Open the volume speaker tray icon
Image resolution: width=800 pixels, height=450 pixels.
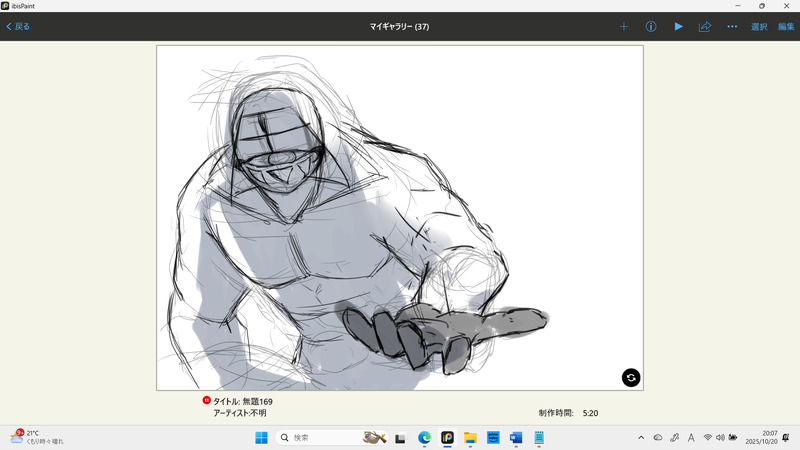coord(720,438)
